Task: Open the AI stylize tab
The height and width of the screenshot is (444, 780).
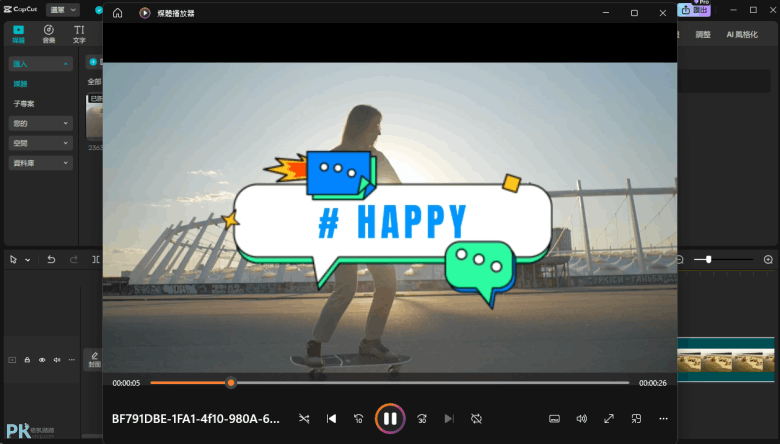Action: [x=742, y=34]
